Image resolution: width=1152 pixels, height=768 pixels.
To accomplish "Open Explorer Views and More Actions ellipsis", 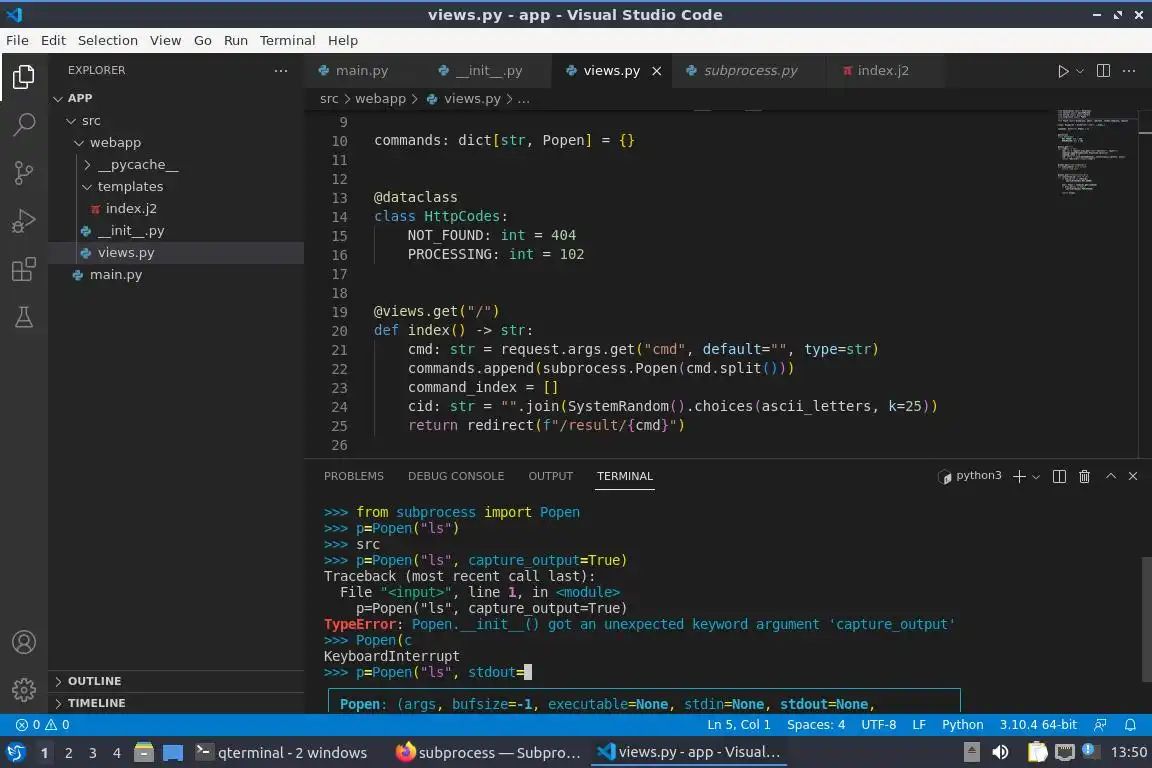I will 281,71.
